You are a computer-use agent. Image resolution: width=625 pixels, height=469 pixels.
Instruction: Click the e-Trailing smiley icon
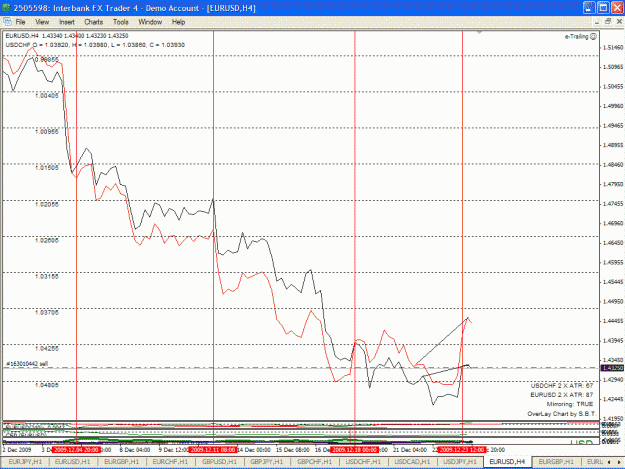coord(593,37)
